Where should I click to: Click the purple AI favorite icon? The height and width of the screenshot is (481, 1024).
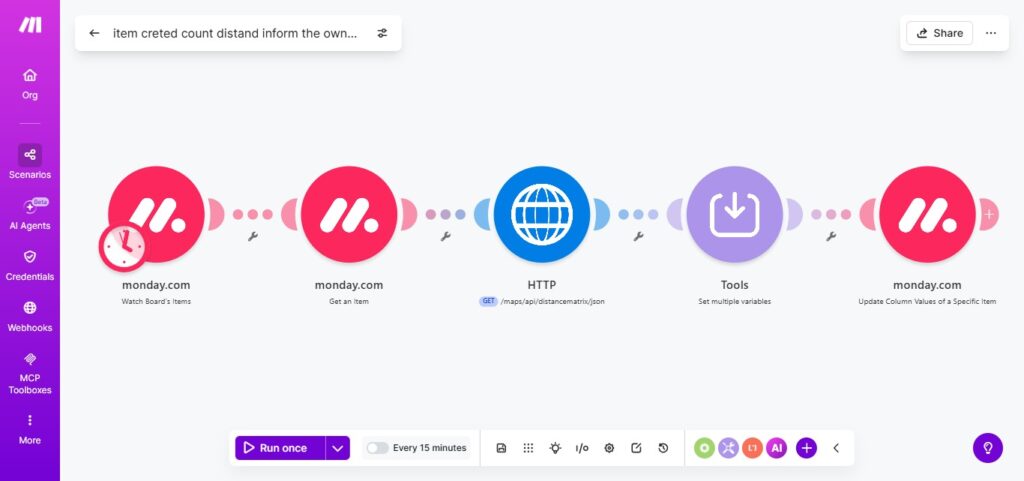pos(776,448)
